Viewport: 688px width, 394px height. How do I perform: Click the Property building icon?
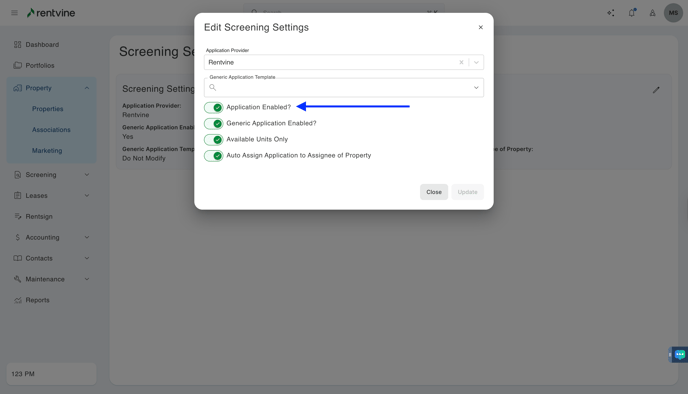tap(18, 88)
